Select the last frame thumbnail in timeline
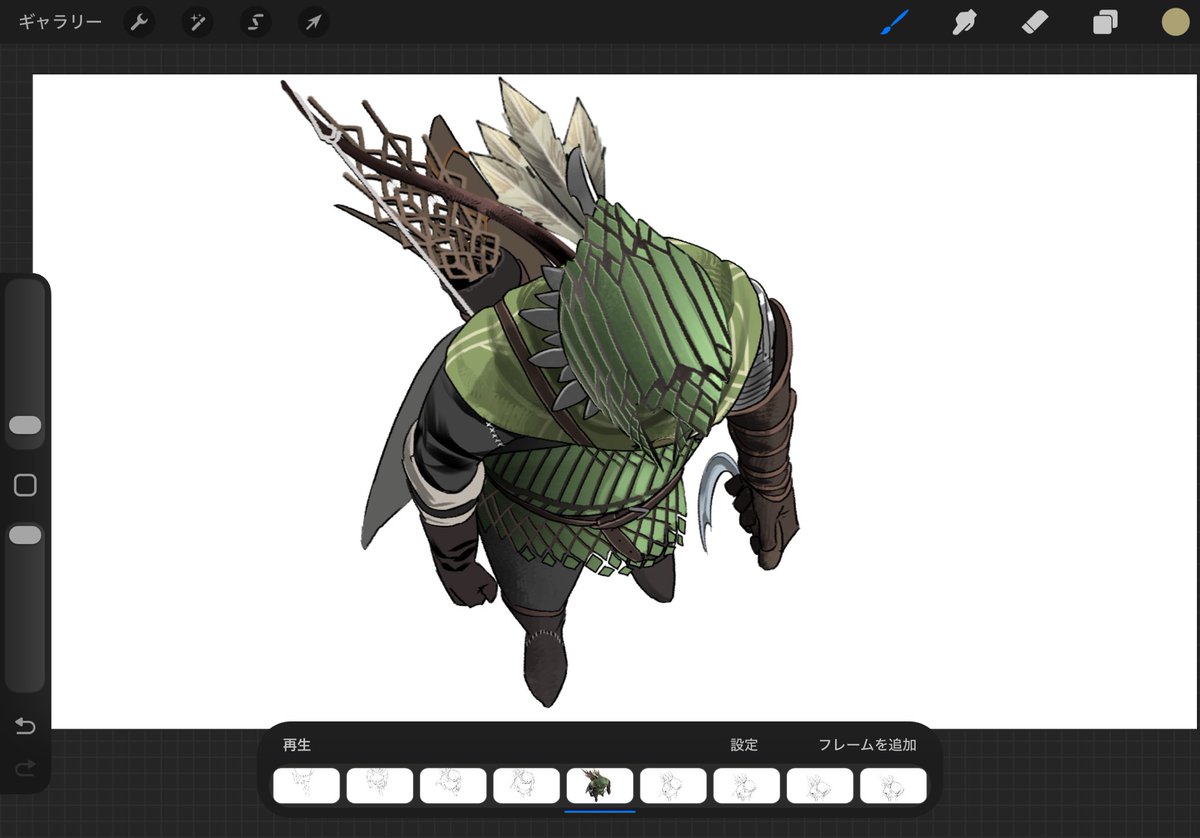The height and width of the screenshot is (838, 1200). tap(893, 786)
